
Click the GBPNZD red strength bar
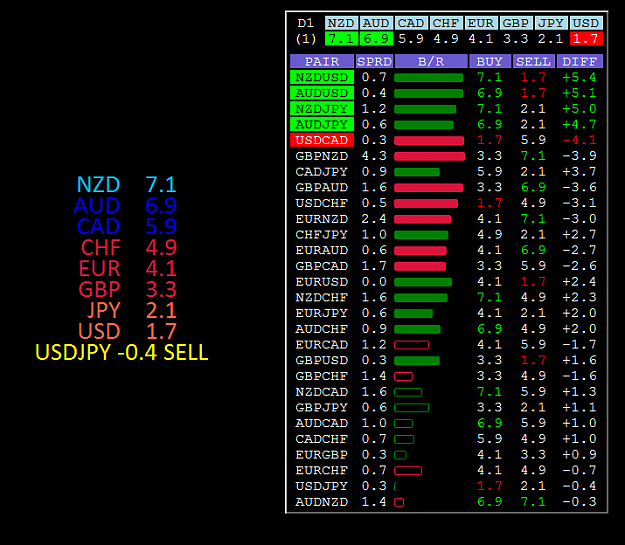pyautogui.click(x=429, y=156)
